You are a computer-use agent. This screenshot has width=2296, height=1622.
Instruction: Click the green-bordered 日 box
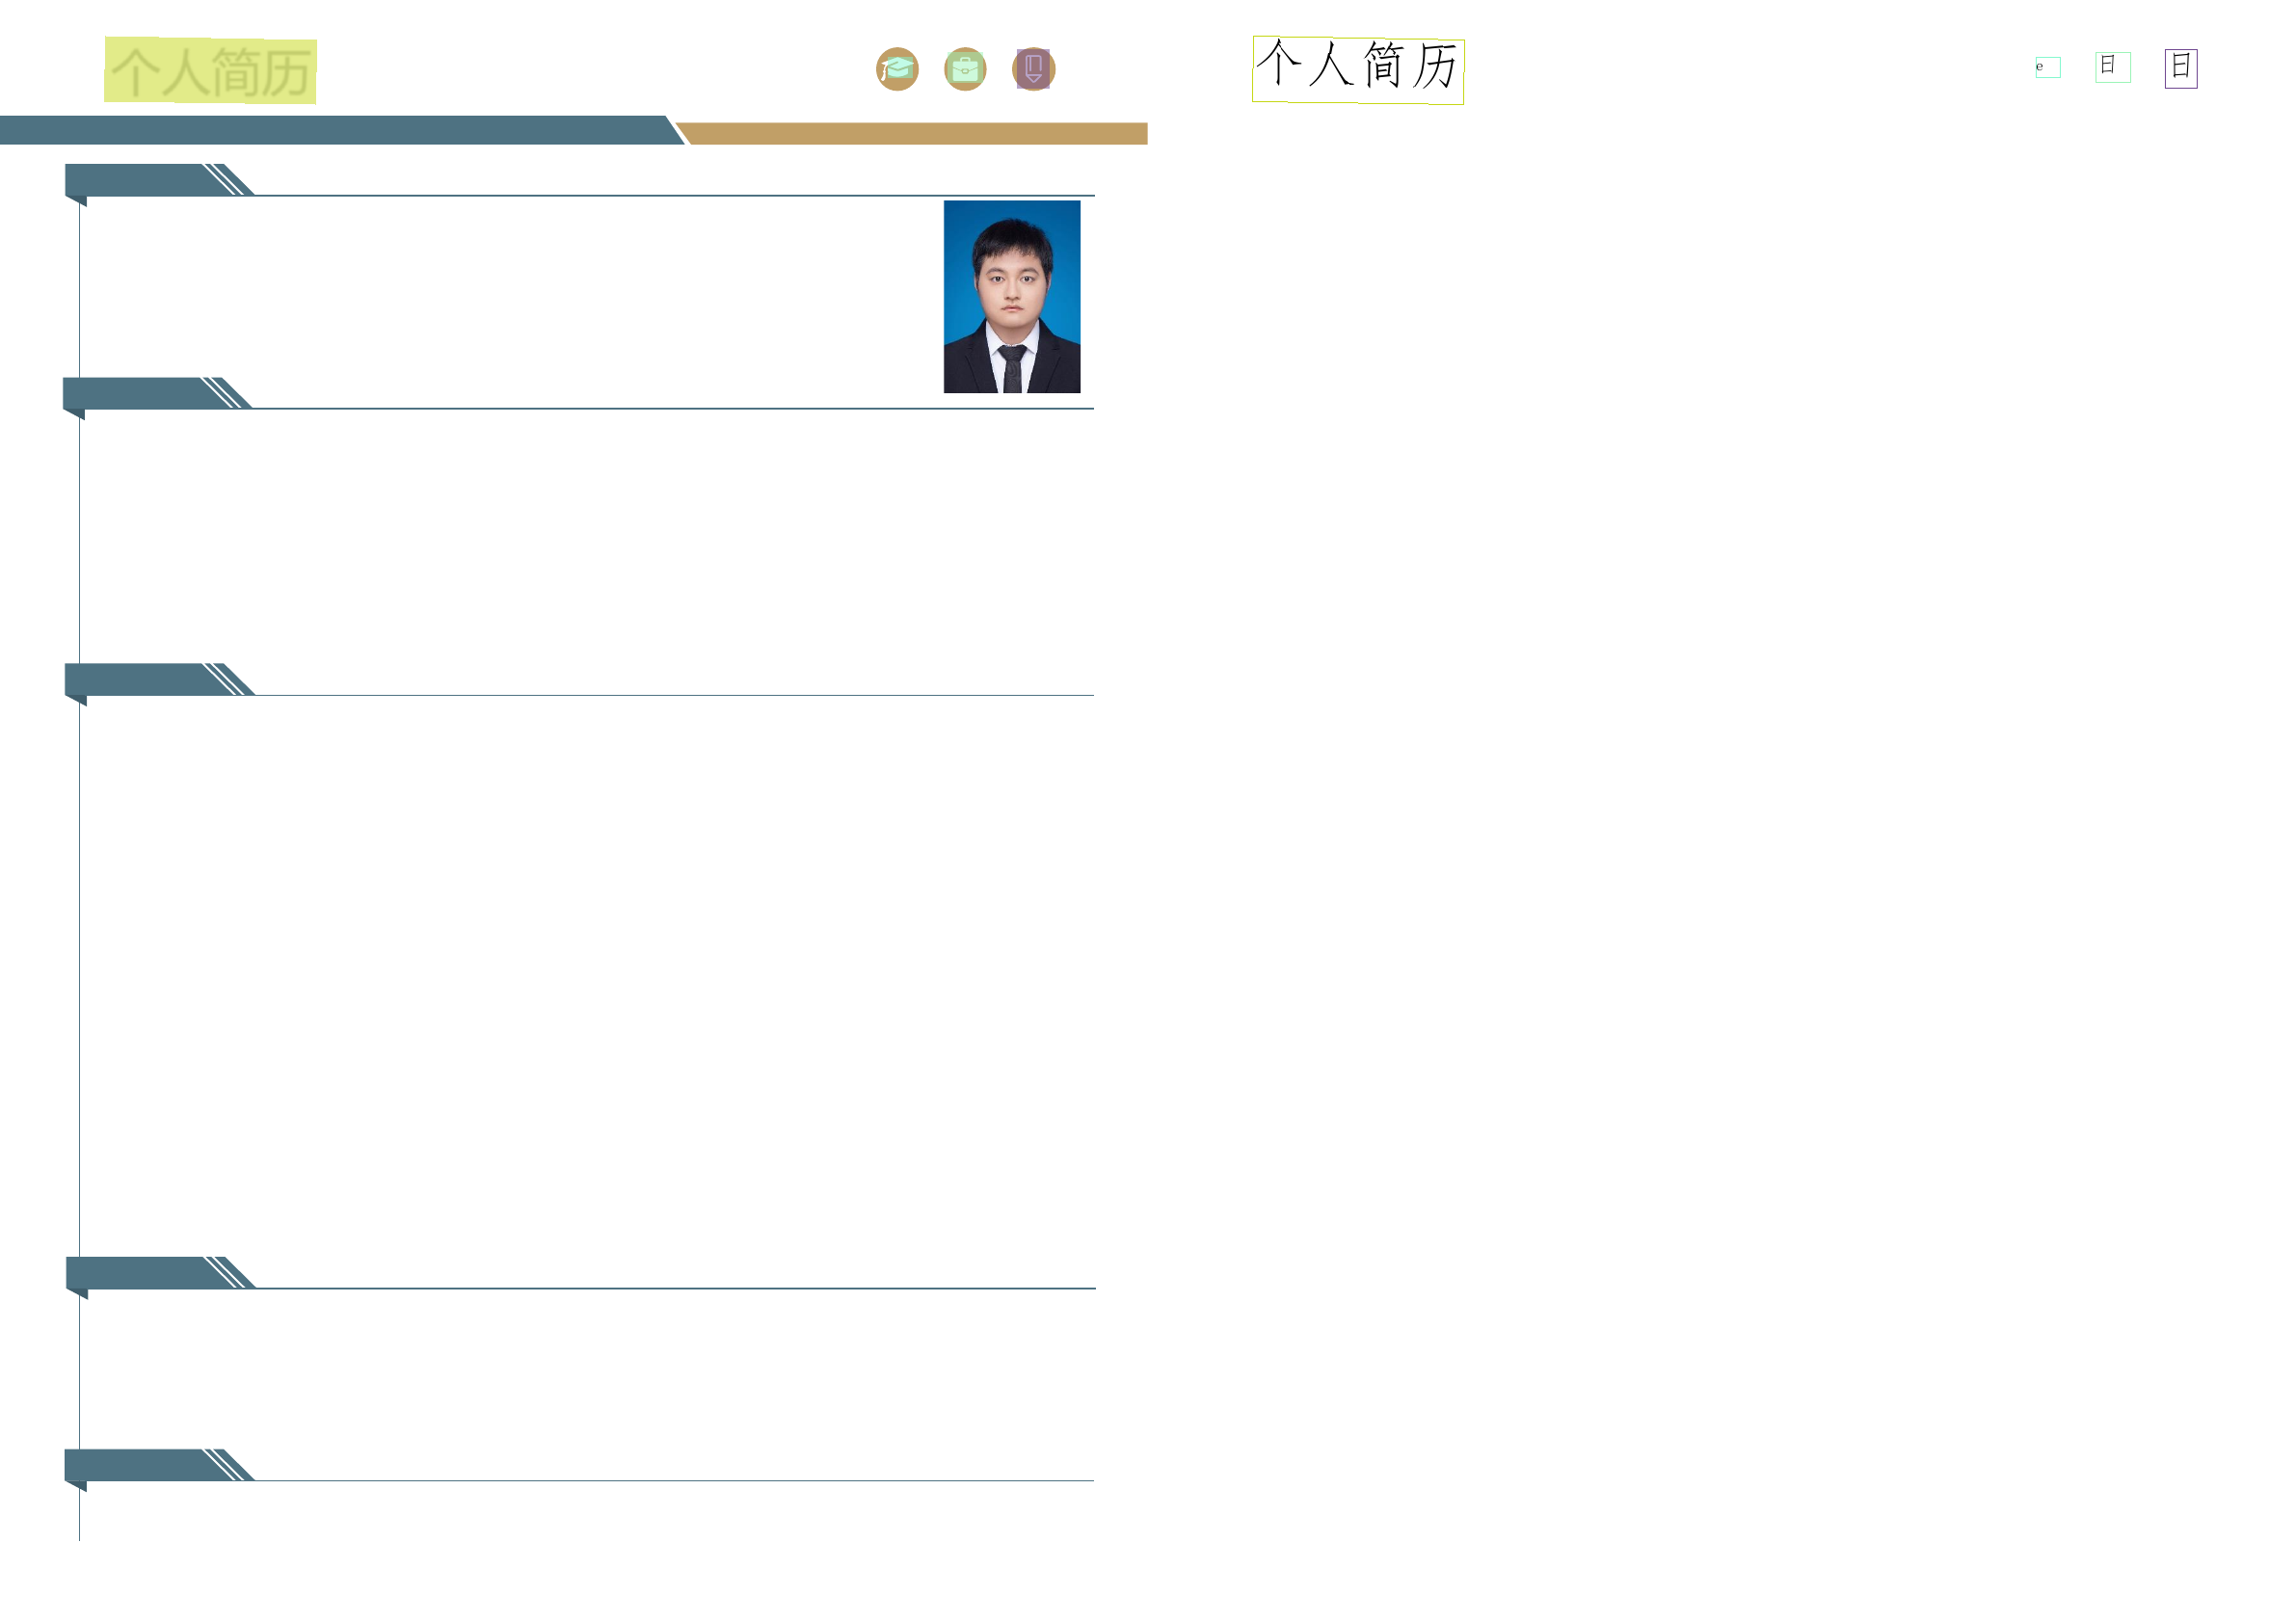pyautogui.click(x=2113, y=67)
